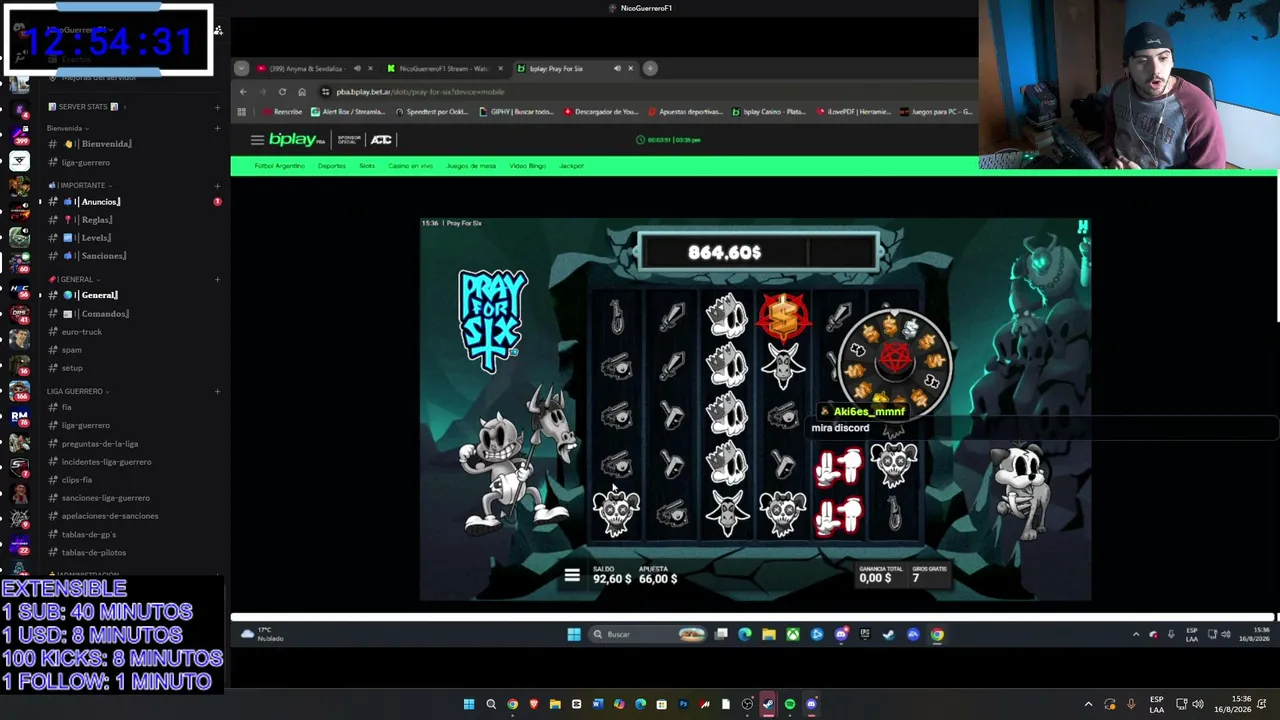This screenshot has width=1280, height=720.
Task: Open the Pray For Six game menu
Action: [x=572, y=576]
